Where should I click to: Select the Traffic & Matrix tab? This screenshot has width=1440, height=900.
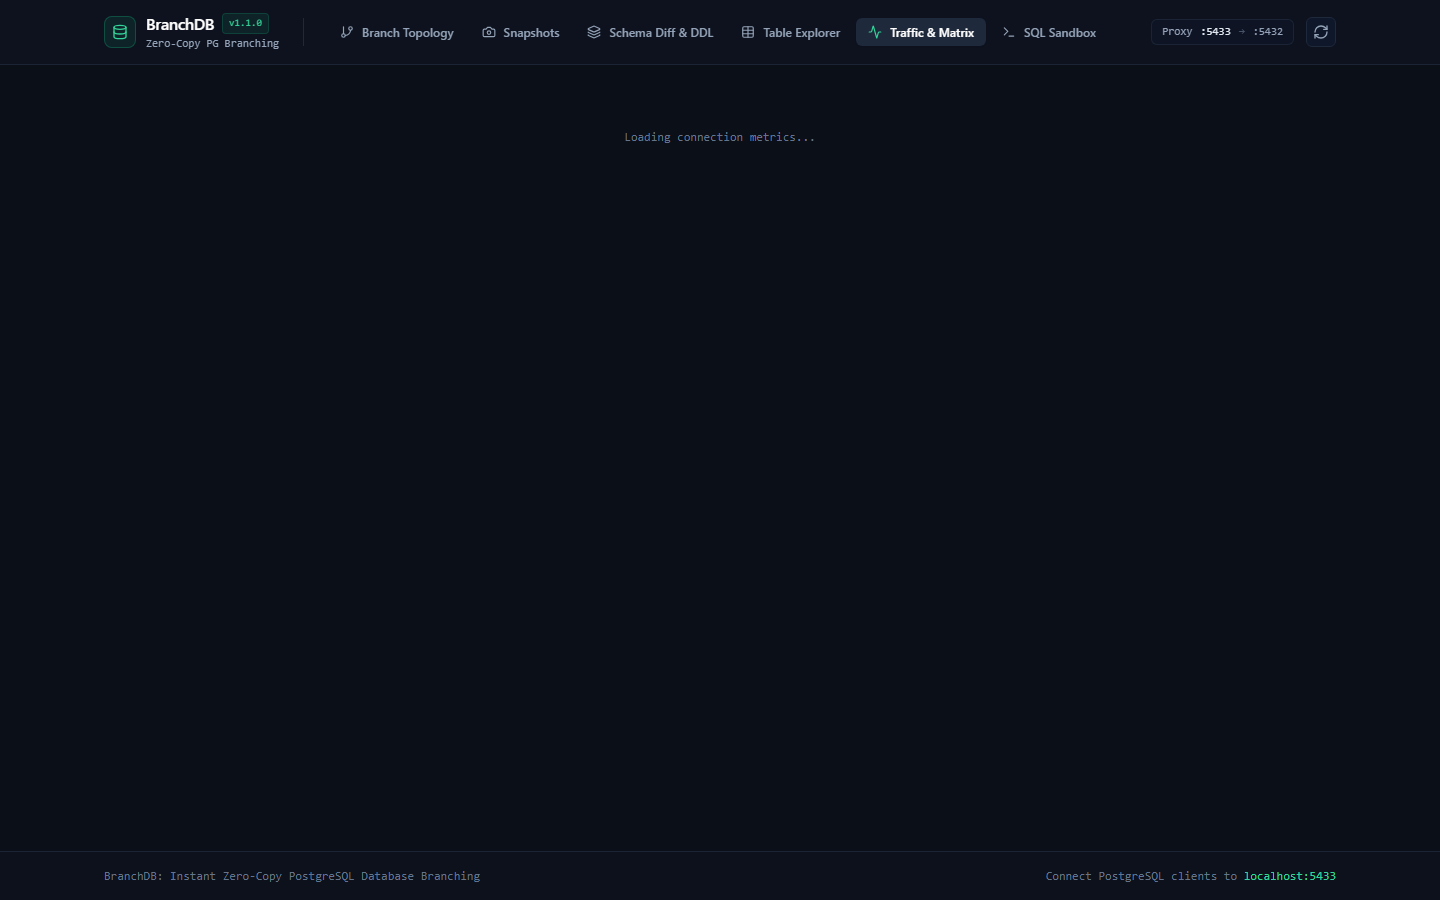[921, 32]
